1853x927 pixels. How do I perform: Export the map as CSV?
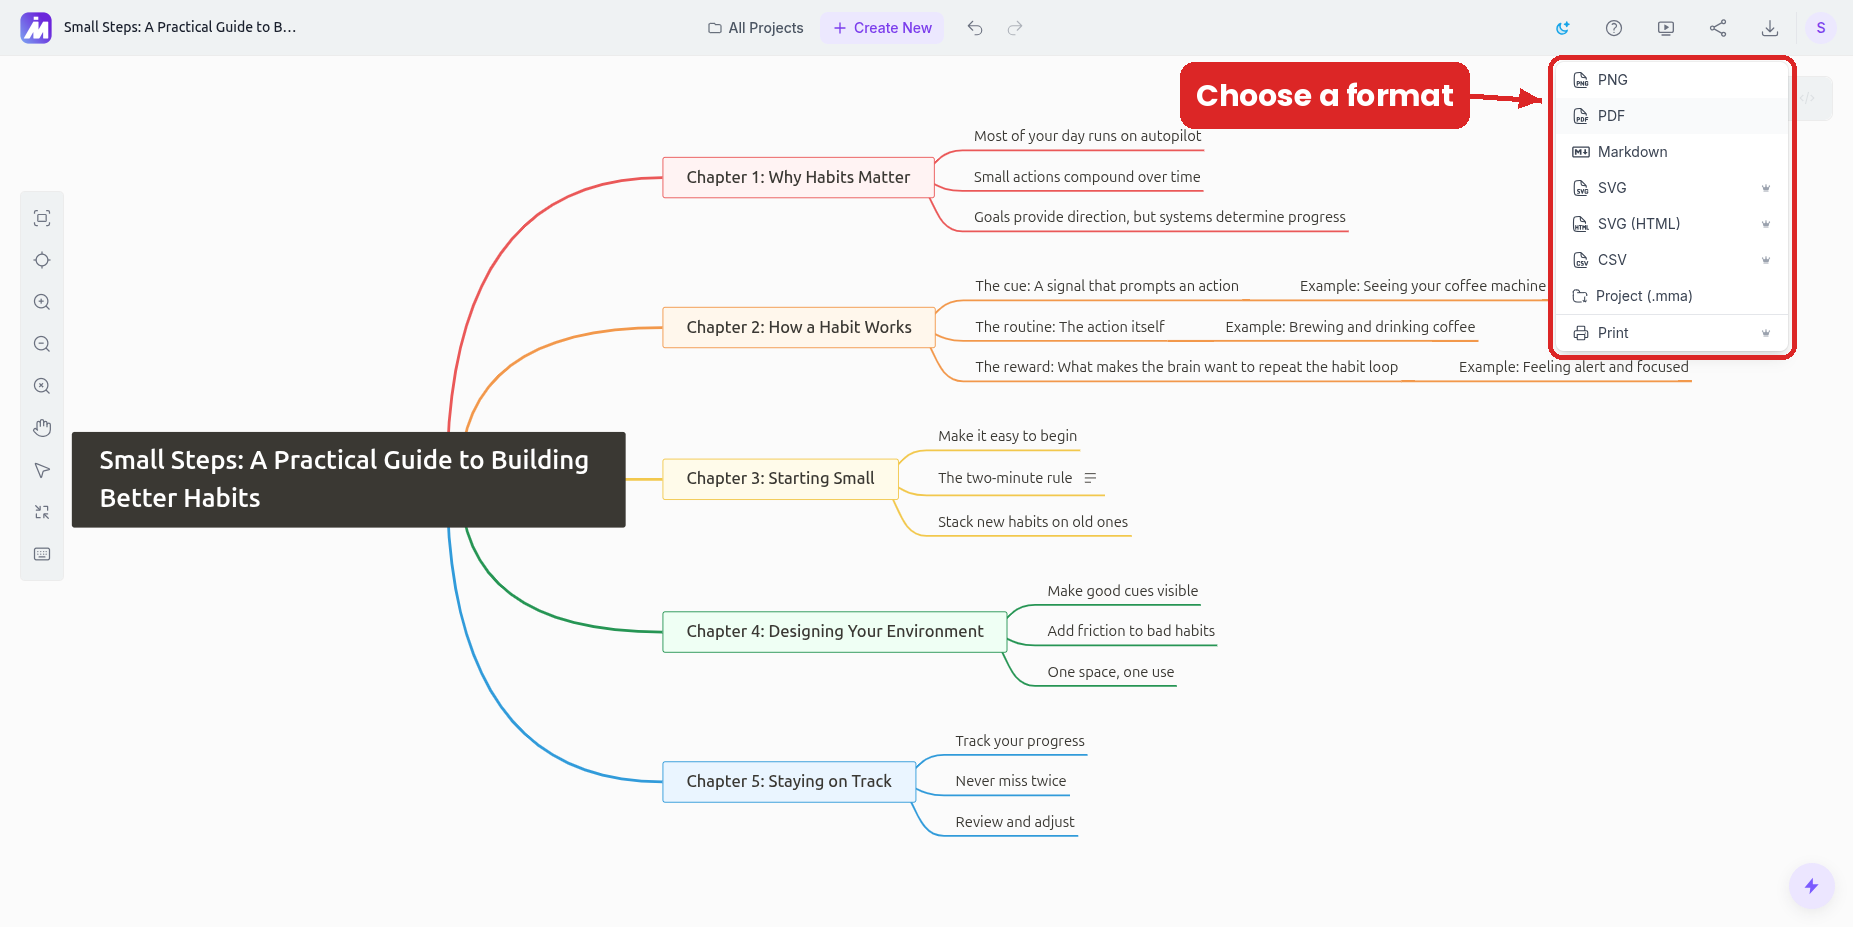(1671, 260)
